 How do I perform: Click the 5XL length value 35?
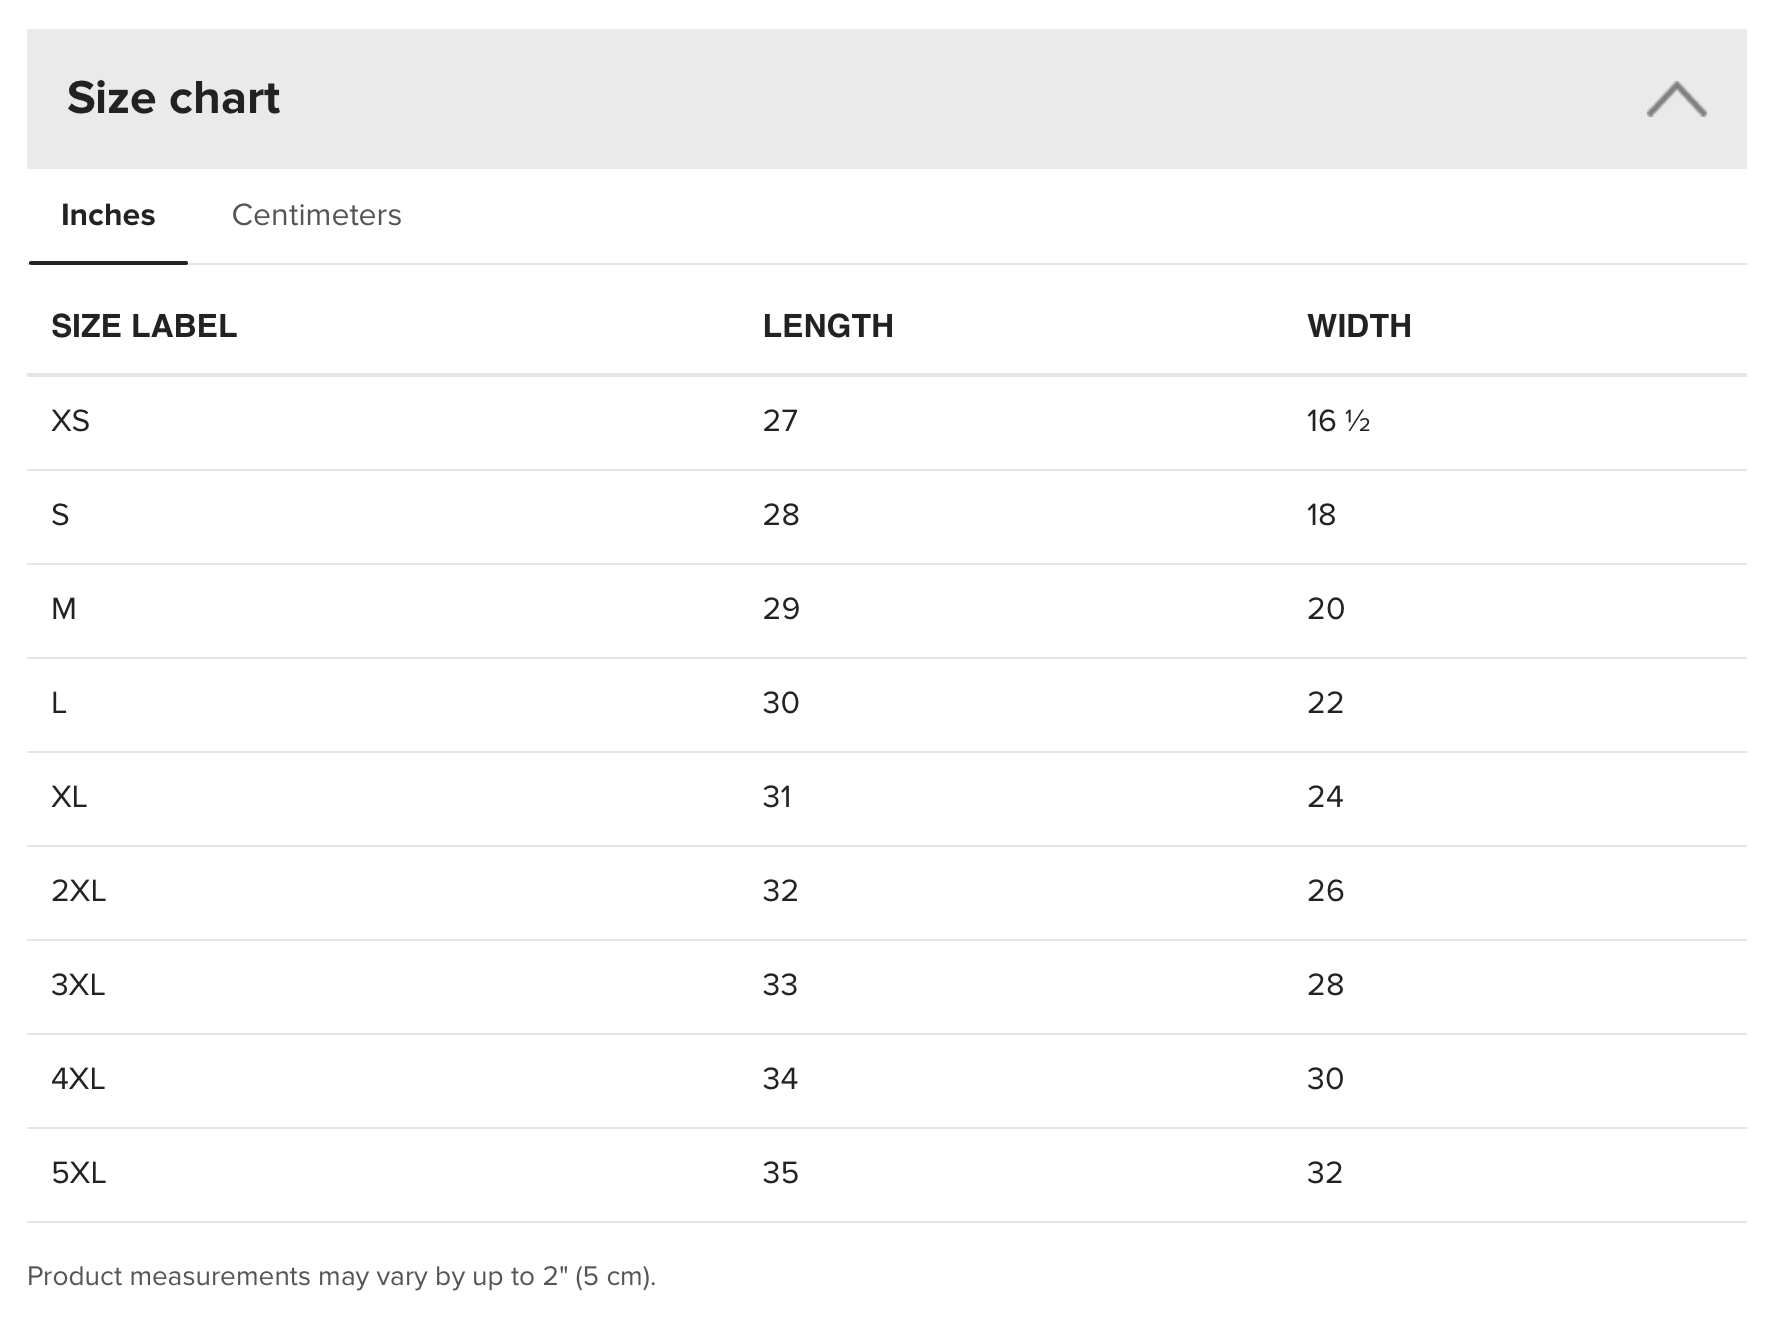tap(780, 1173)
